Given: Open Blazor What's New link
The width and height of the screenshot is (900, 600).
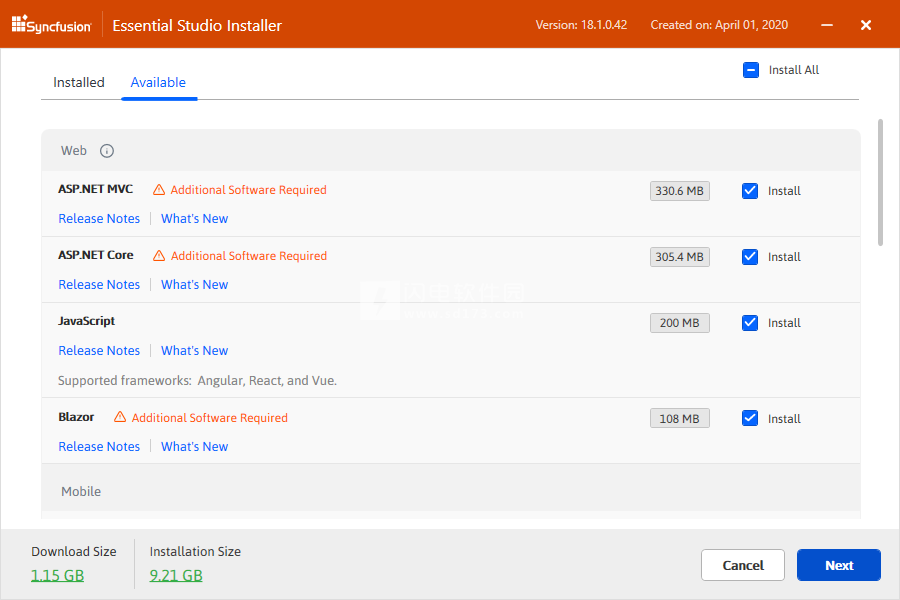Looking at the screenshot, I should (x=195, y=447).
